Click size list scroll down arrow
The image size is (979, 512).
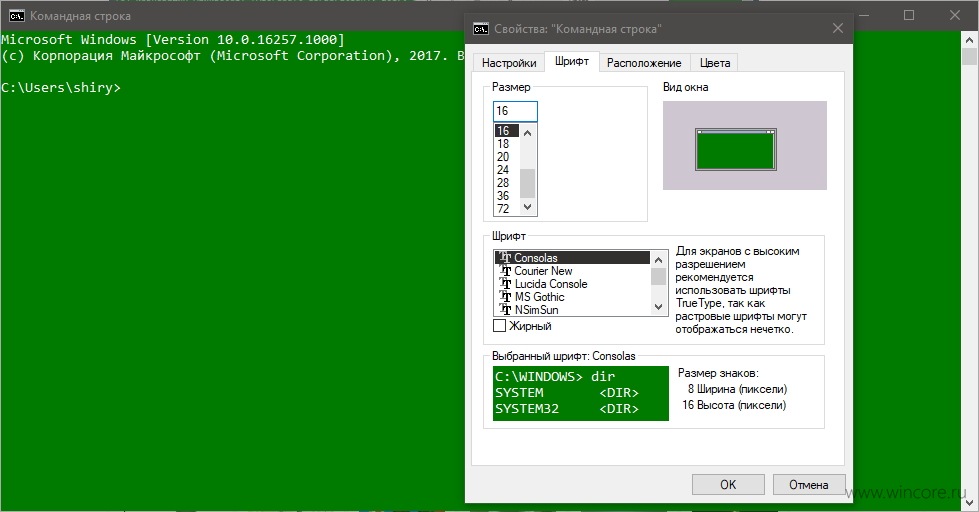[528, 207]
